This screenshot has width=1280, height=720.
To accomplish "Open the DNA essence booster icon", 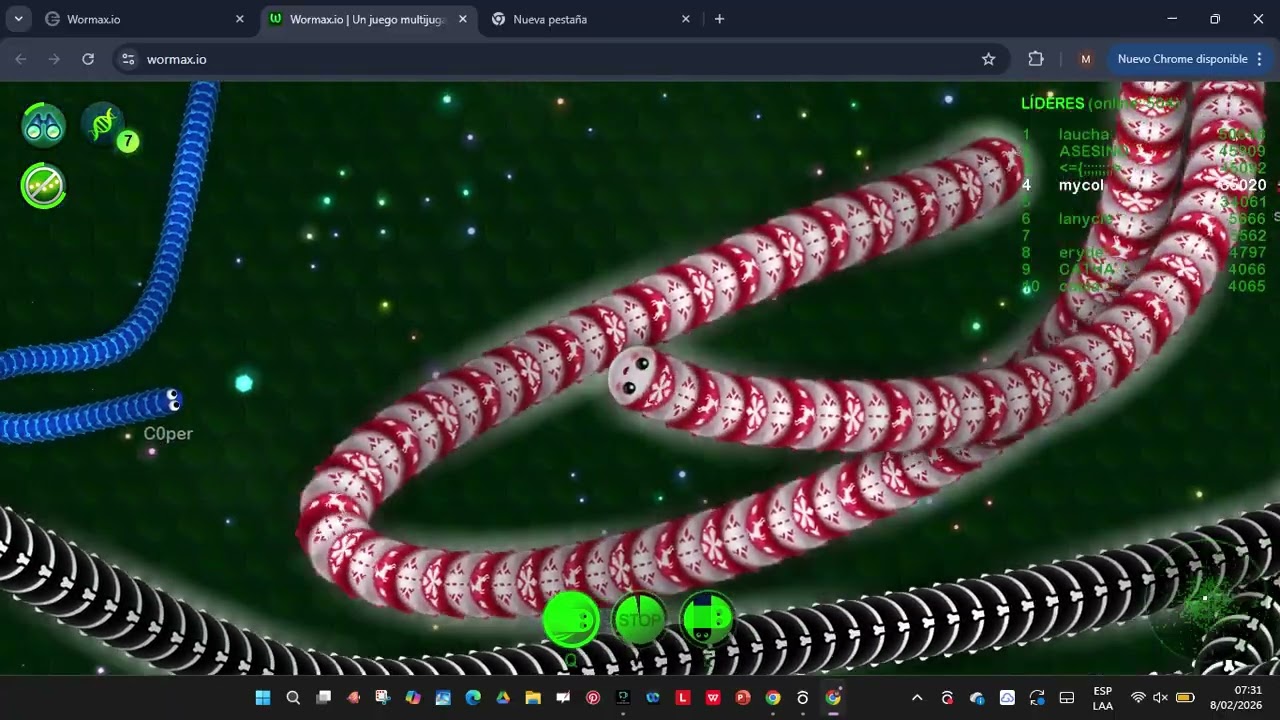I will click(x=102, y=123).
